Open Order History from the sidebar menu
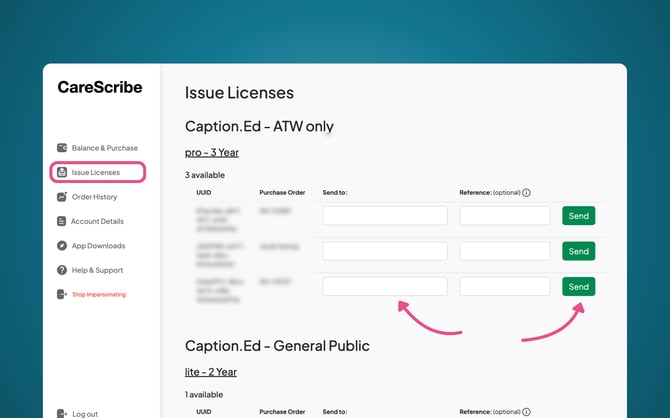This screenshot has height=418, width=670. (94, 197)
